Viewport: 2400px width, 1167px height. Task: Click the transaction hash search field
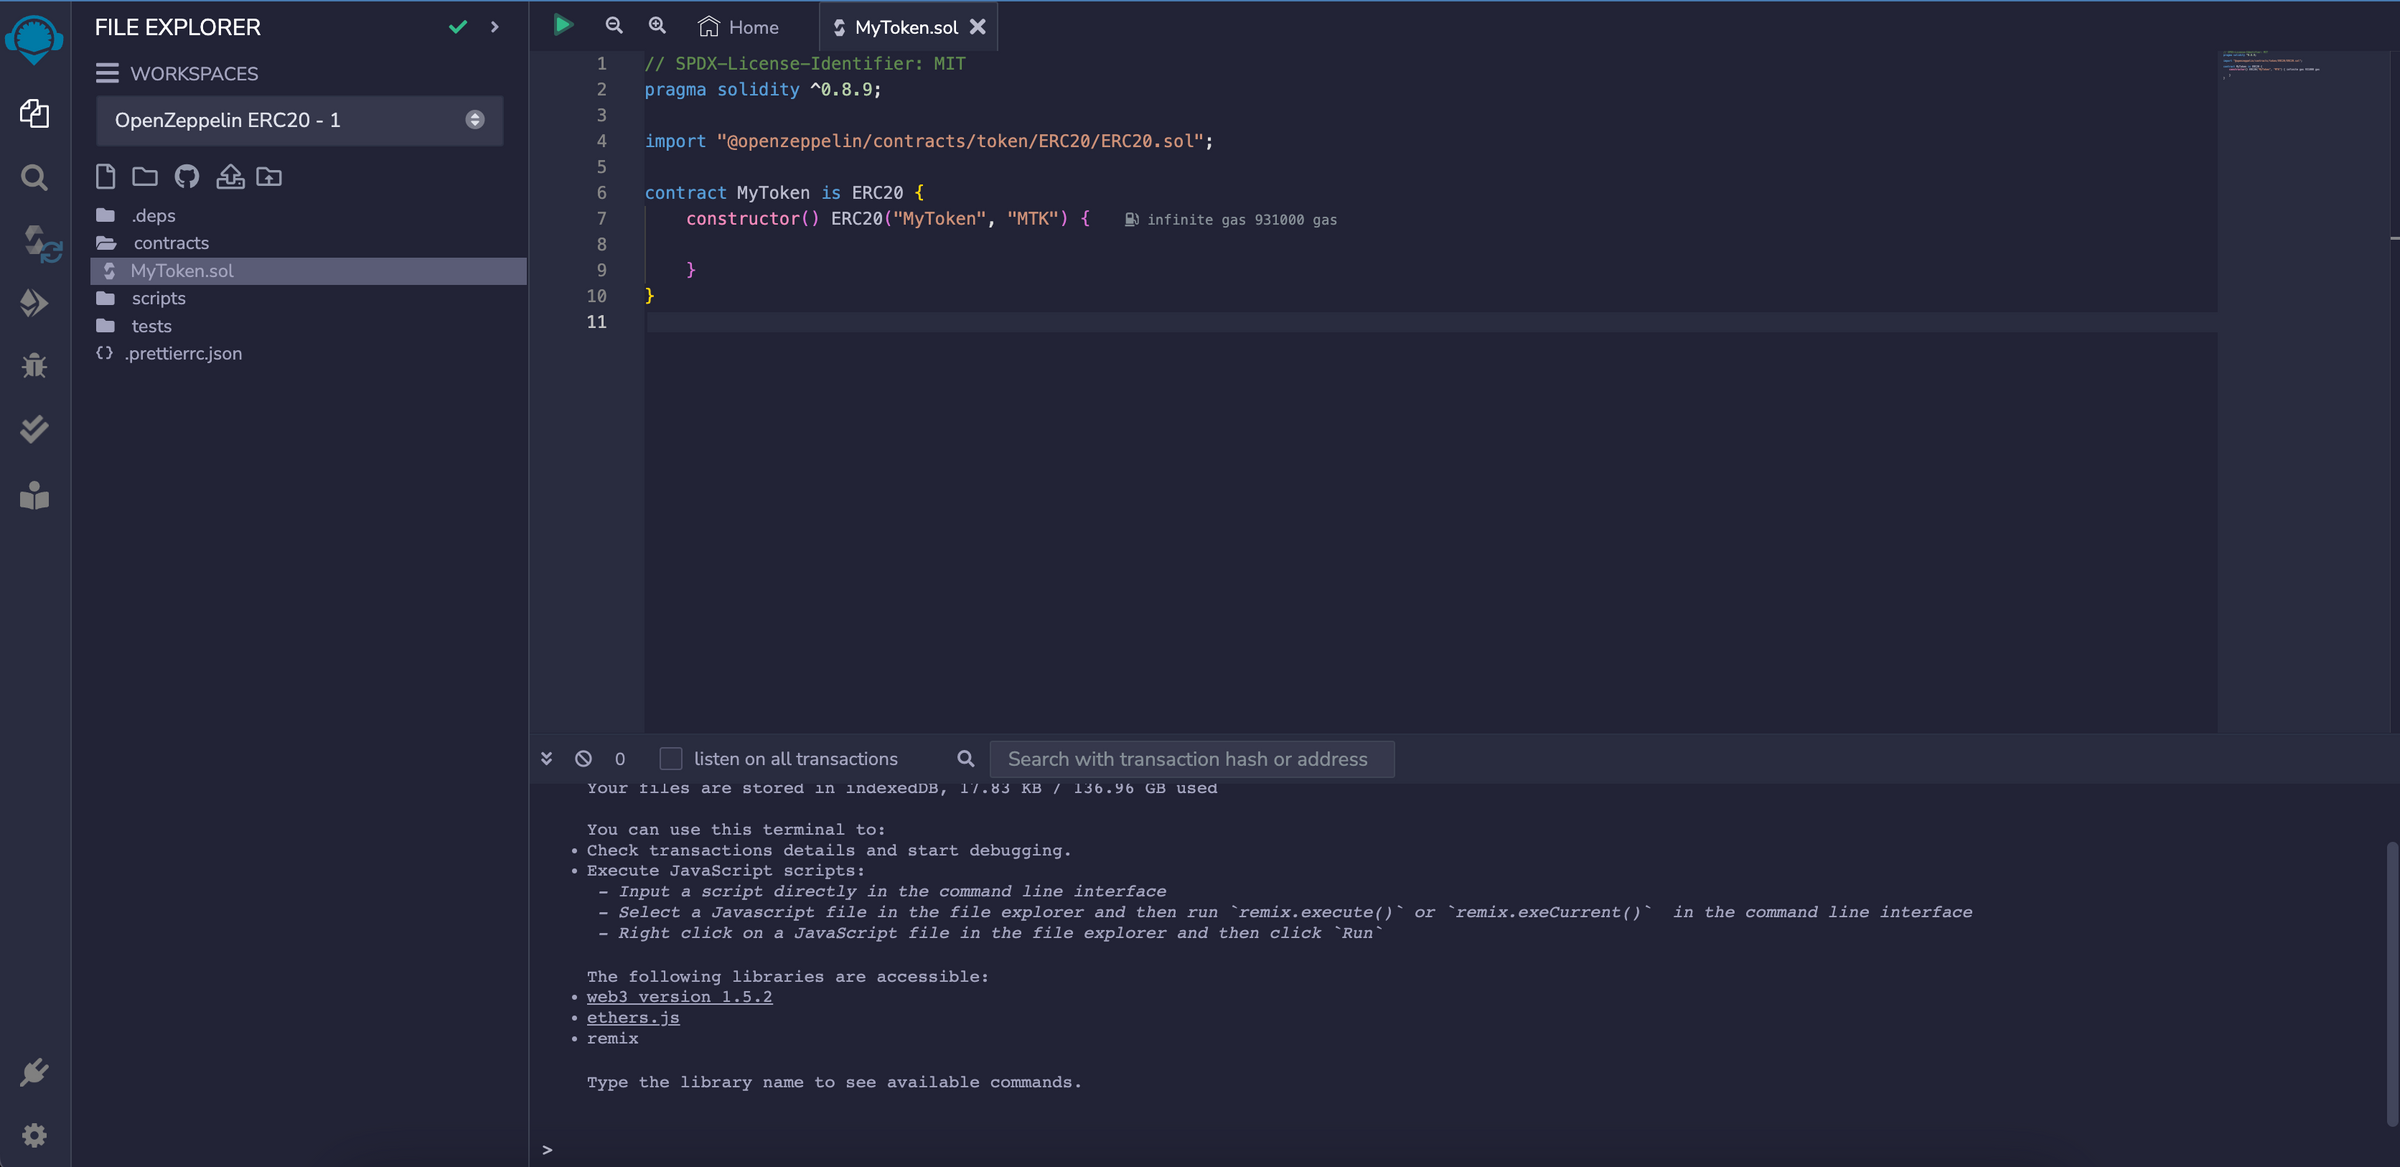[x=1190, y=759]
